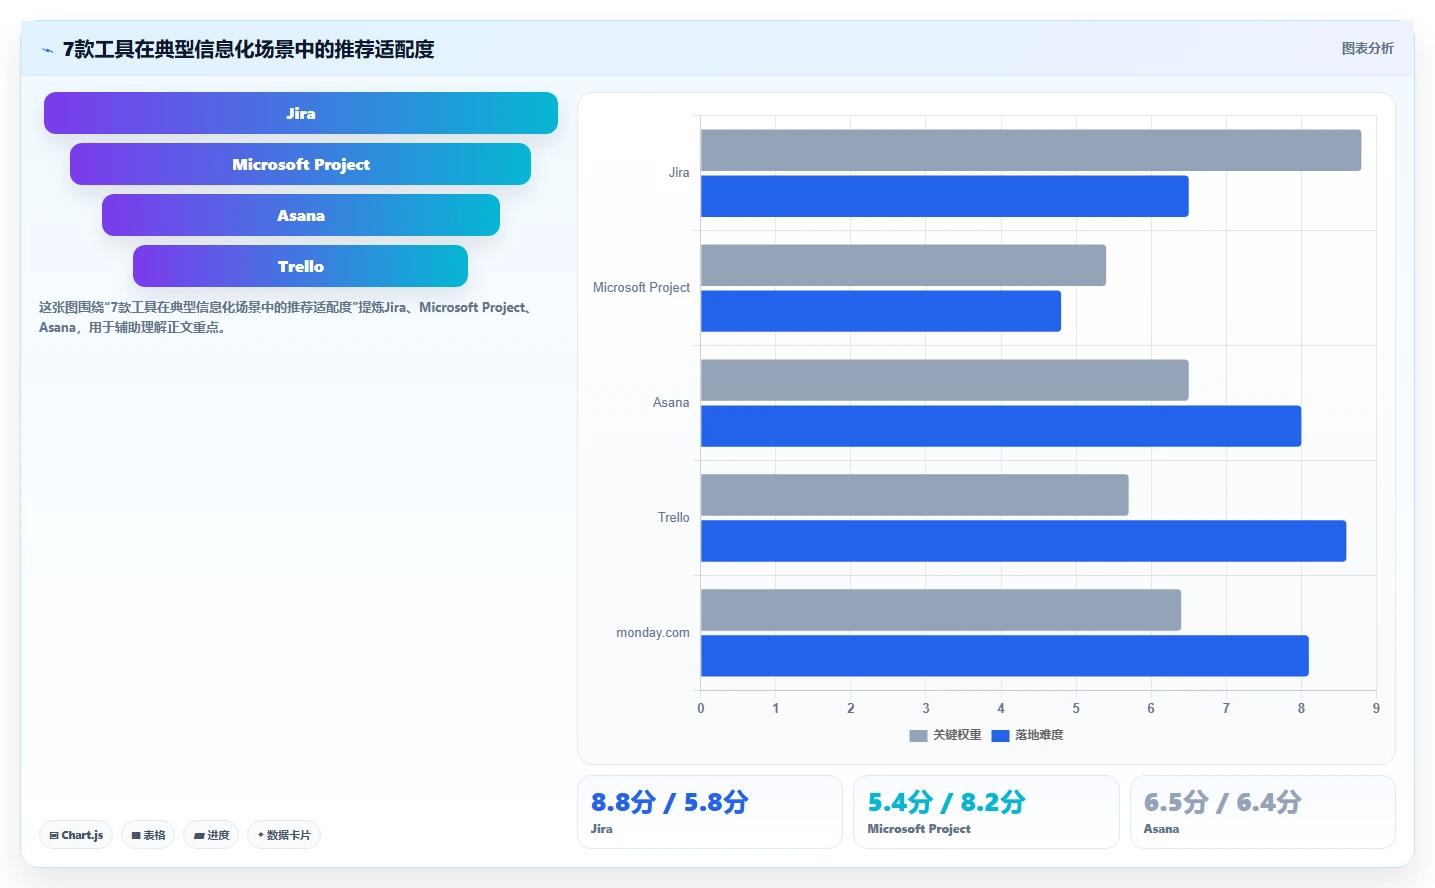Click the Asana y-axis label
Viewport: 1435px width, 888px height.
click(x=671, y=403)
